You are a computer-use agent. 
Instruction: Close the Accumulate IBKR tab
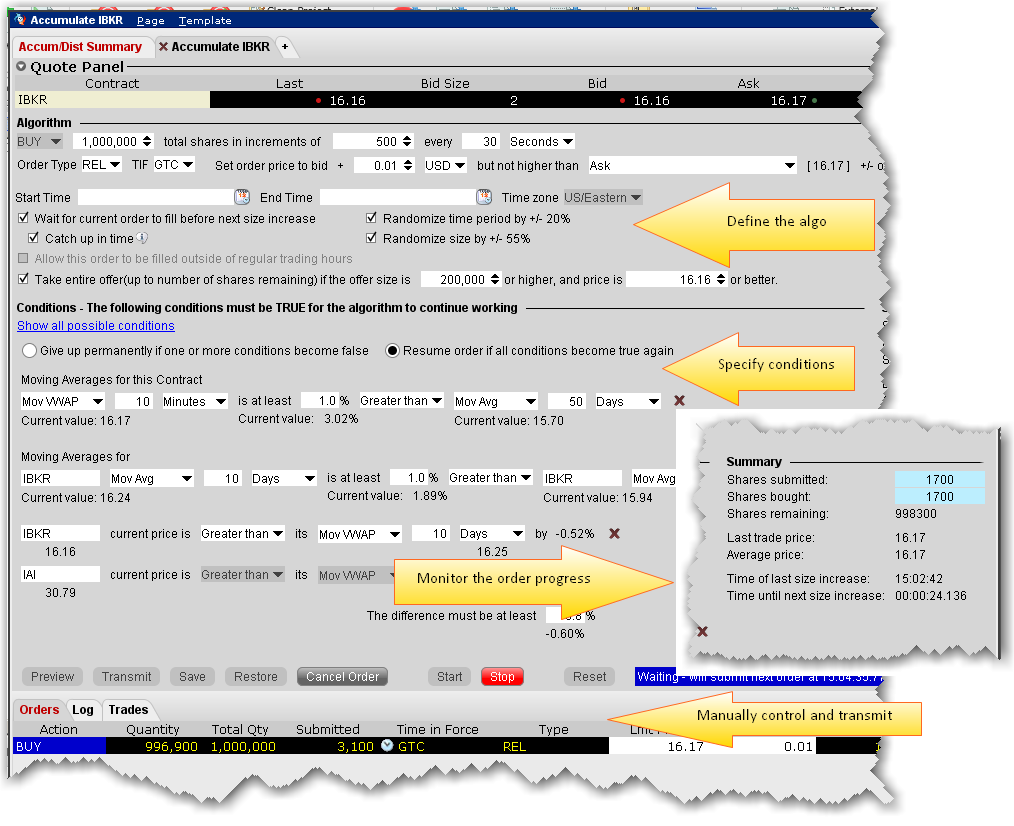pos(164,47)
